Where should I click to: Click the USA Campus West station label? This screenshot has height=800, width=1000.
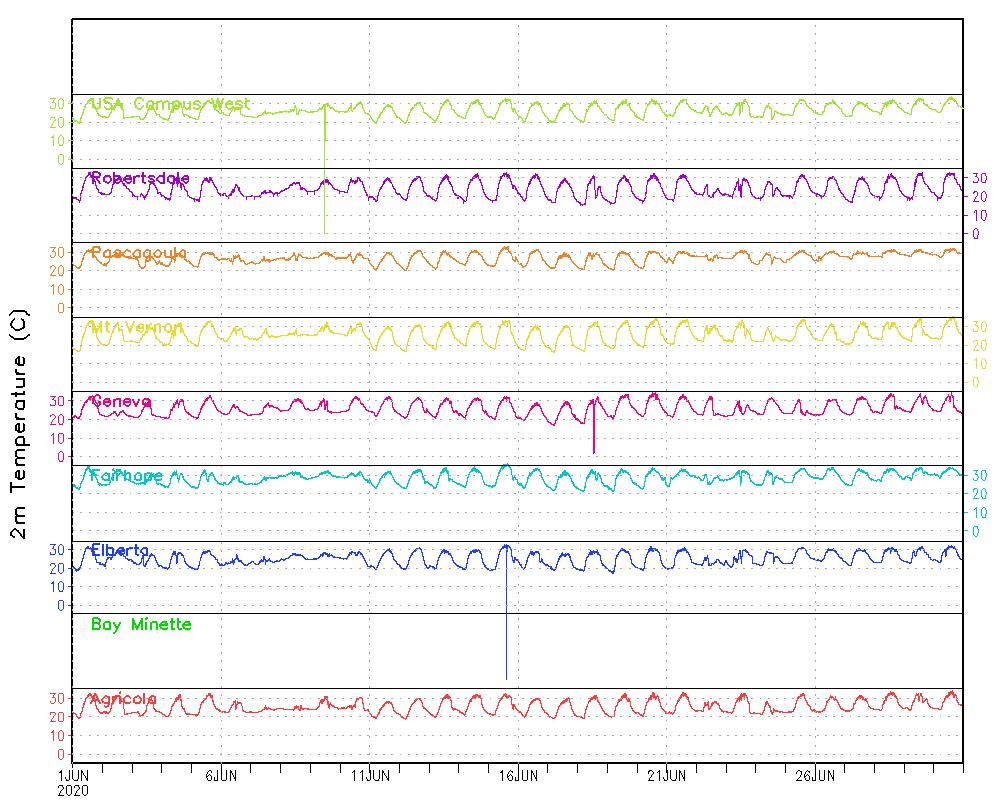(170, 103)
